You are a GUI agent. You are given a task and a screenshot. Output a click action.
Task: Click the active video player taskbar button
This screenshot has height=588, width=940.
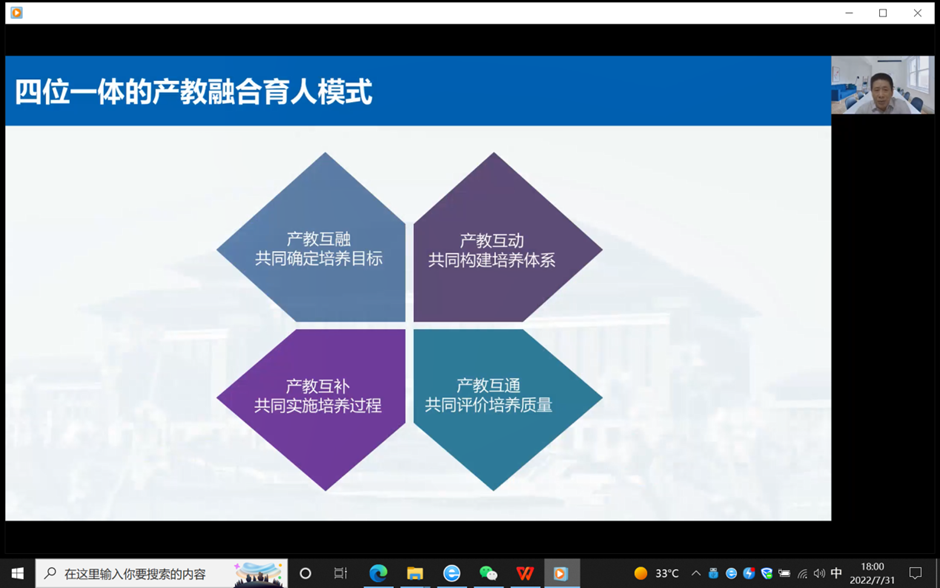coord(561,573)
